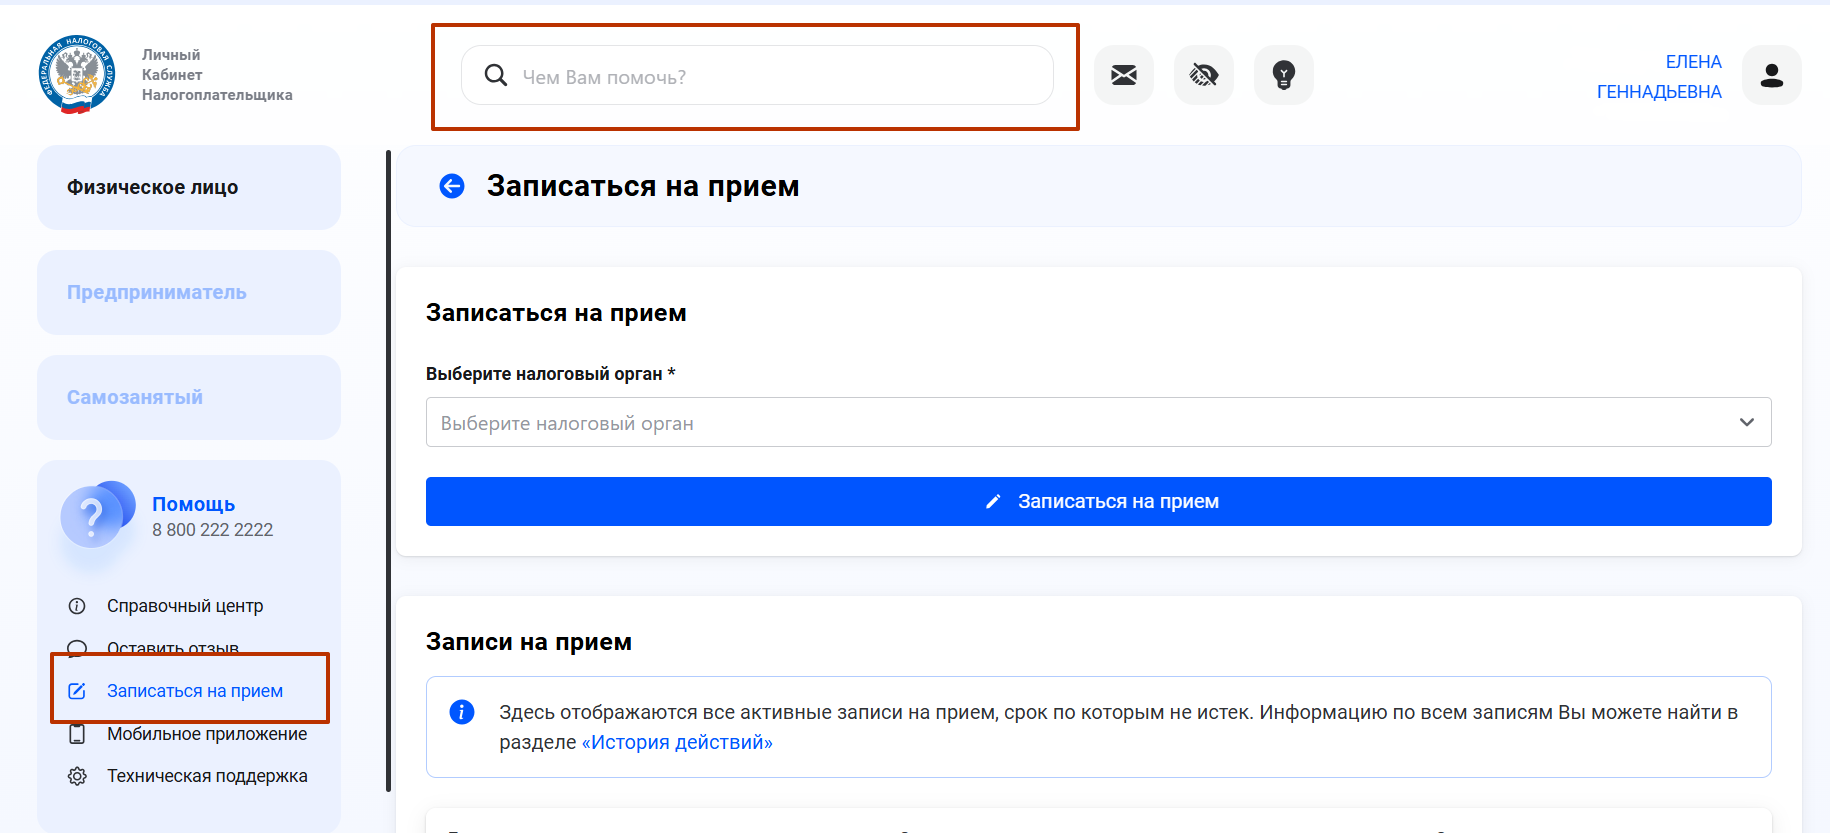Follow the «История действий» link
Image resolution: width=1830 pixels, height=833 pixels.
pyautogui.click(x=677, y=742)
